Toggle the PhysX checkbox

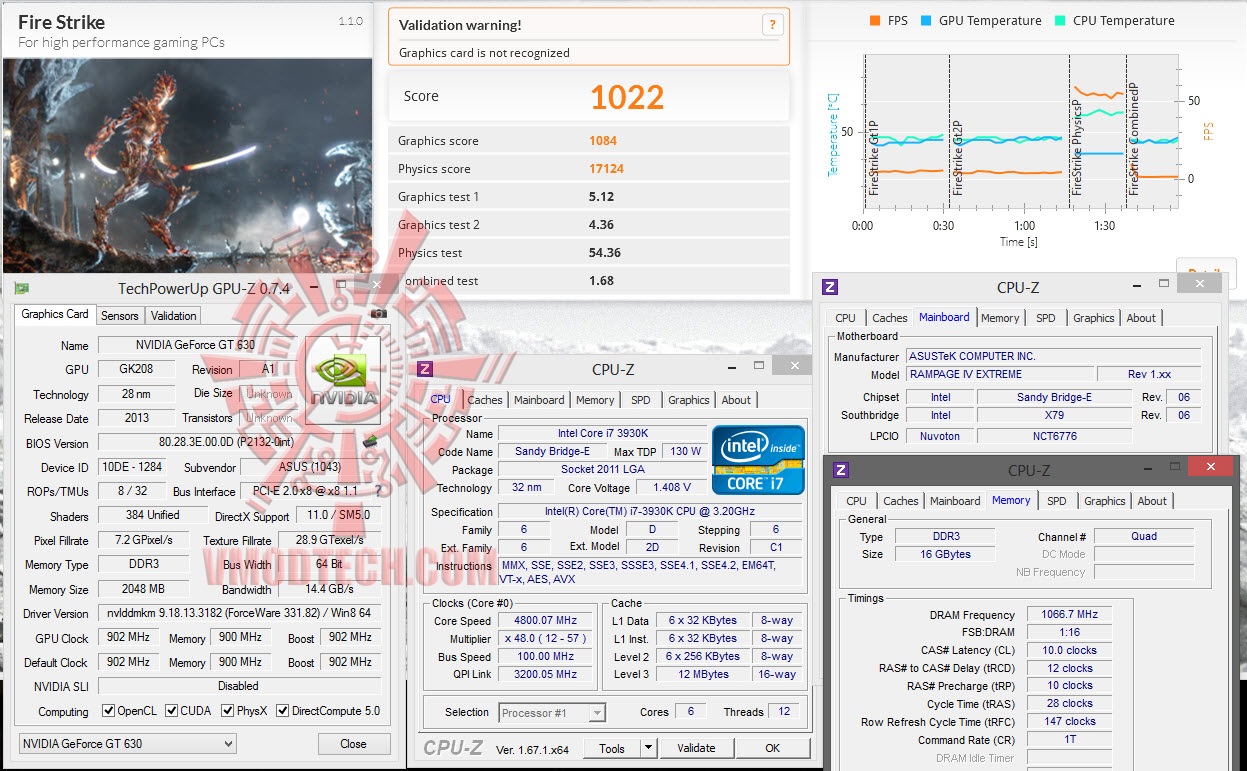(x=227, y=711)
